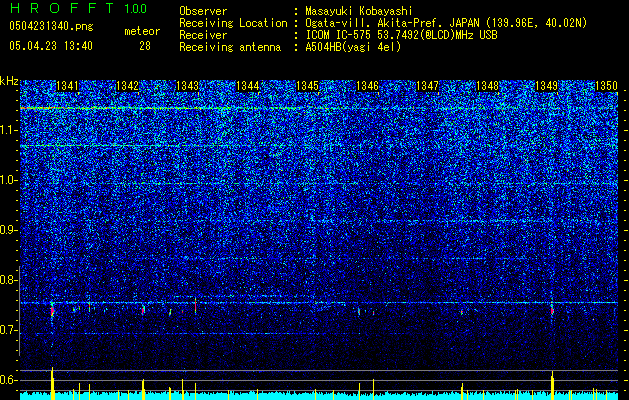Click the 1347 time marker
629x400 pixels.
428,86
